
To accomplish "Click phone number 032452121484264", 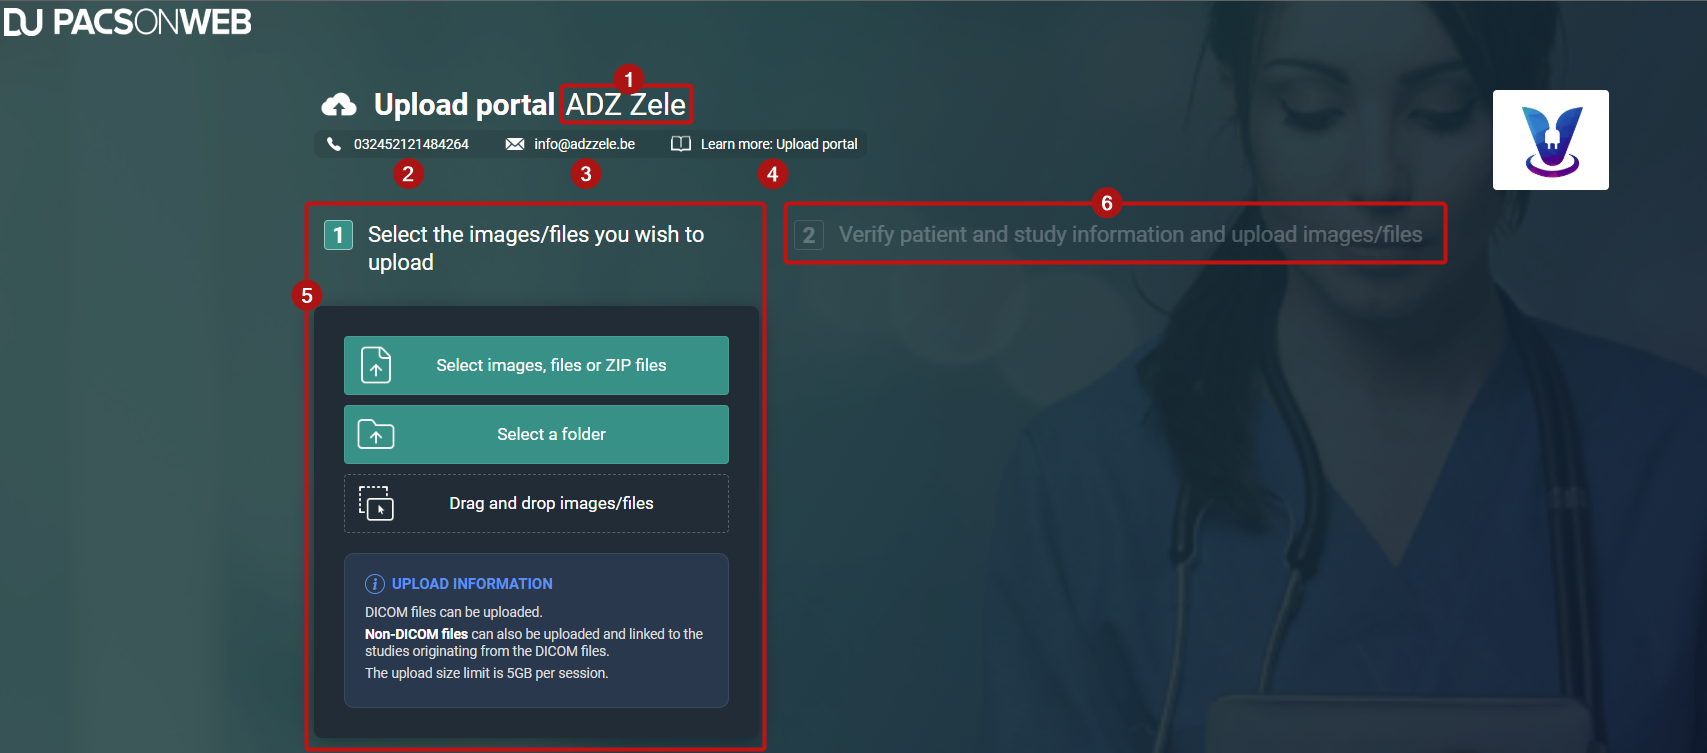I will point(411,144).
